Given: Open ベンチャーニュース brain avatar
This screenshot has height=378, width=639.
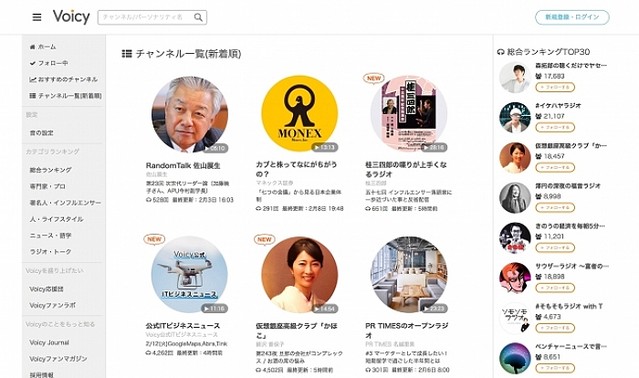Looking at the screenshot, I should pyautogui.click(x=515, y=358).
